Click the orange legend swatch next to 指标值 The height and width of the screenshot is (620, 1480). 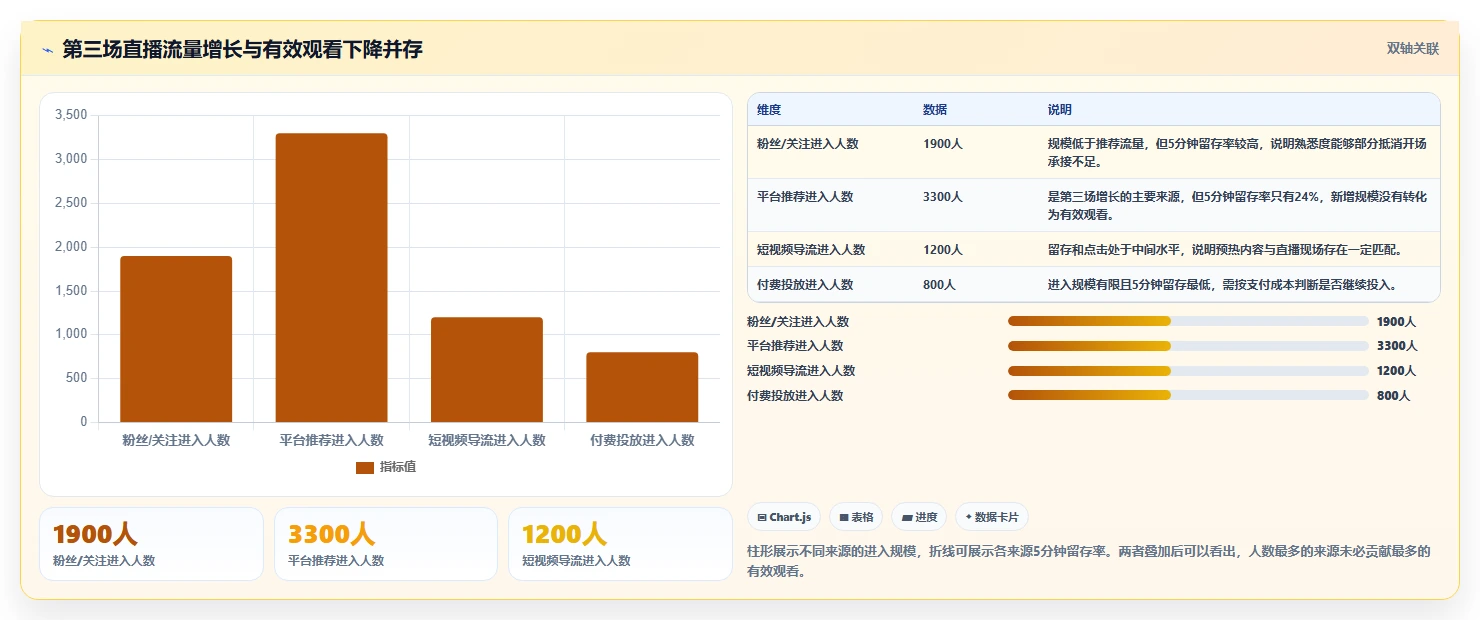[365, 467]
